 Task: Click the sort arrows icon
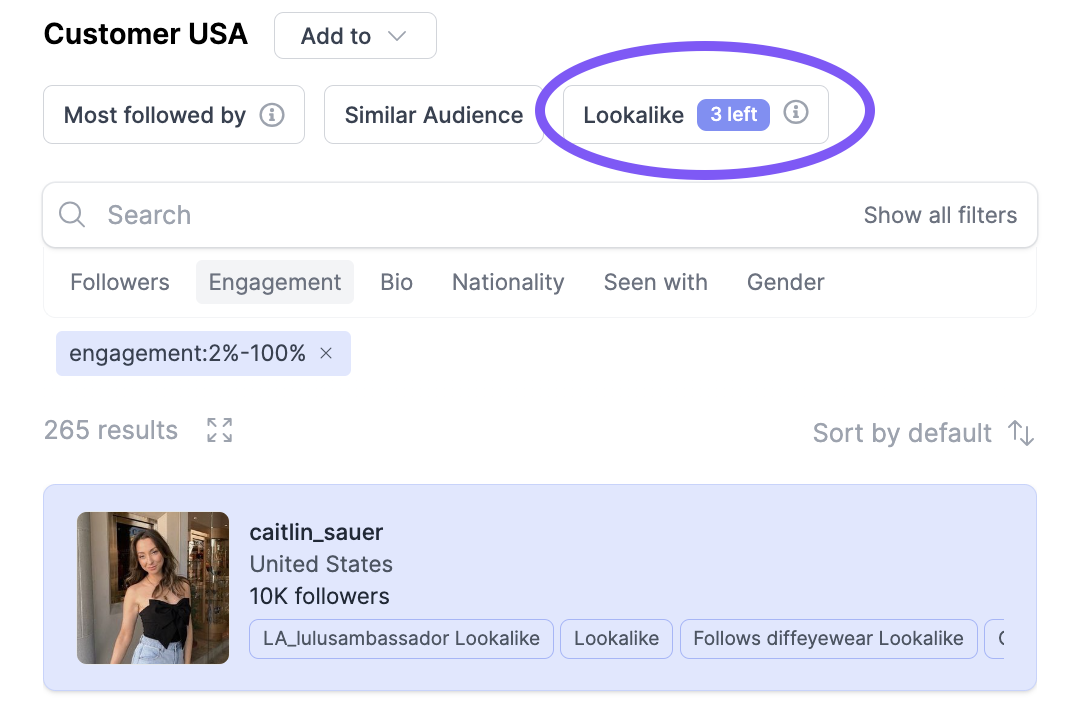(x=1021, y=433)
